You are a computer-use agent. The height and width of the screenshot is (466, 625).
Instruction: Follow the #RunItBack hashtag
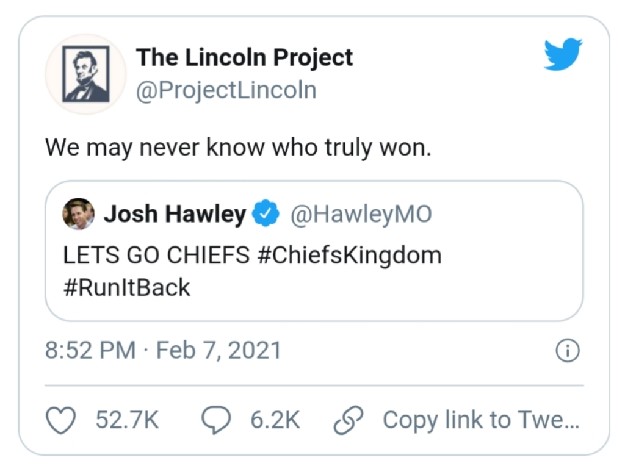pos(126,287)
